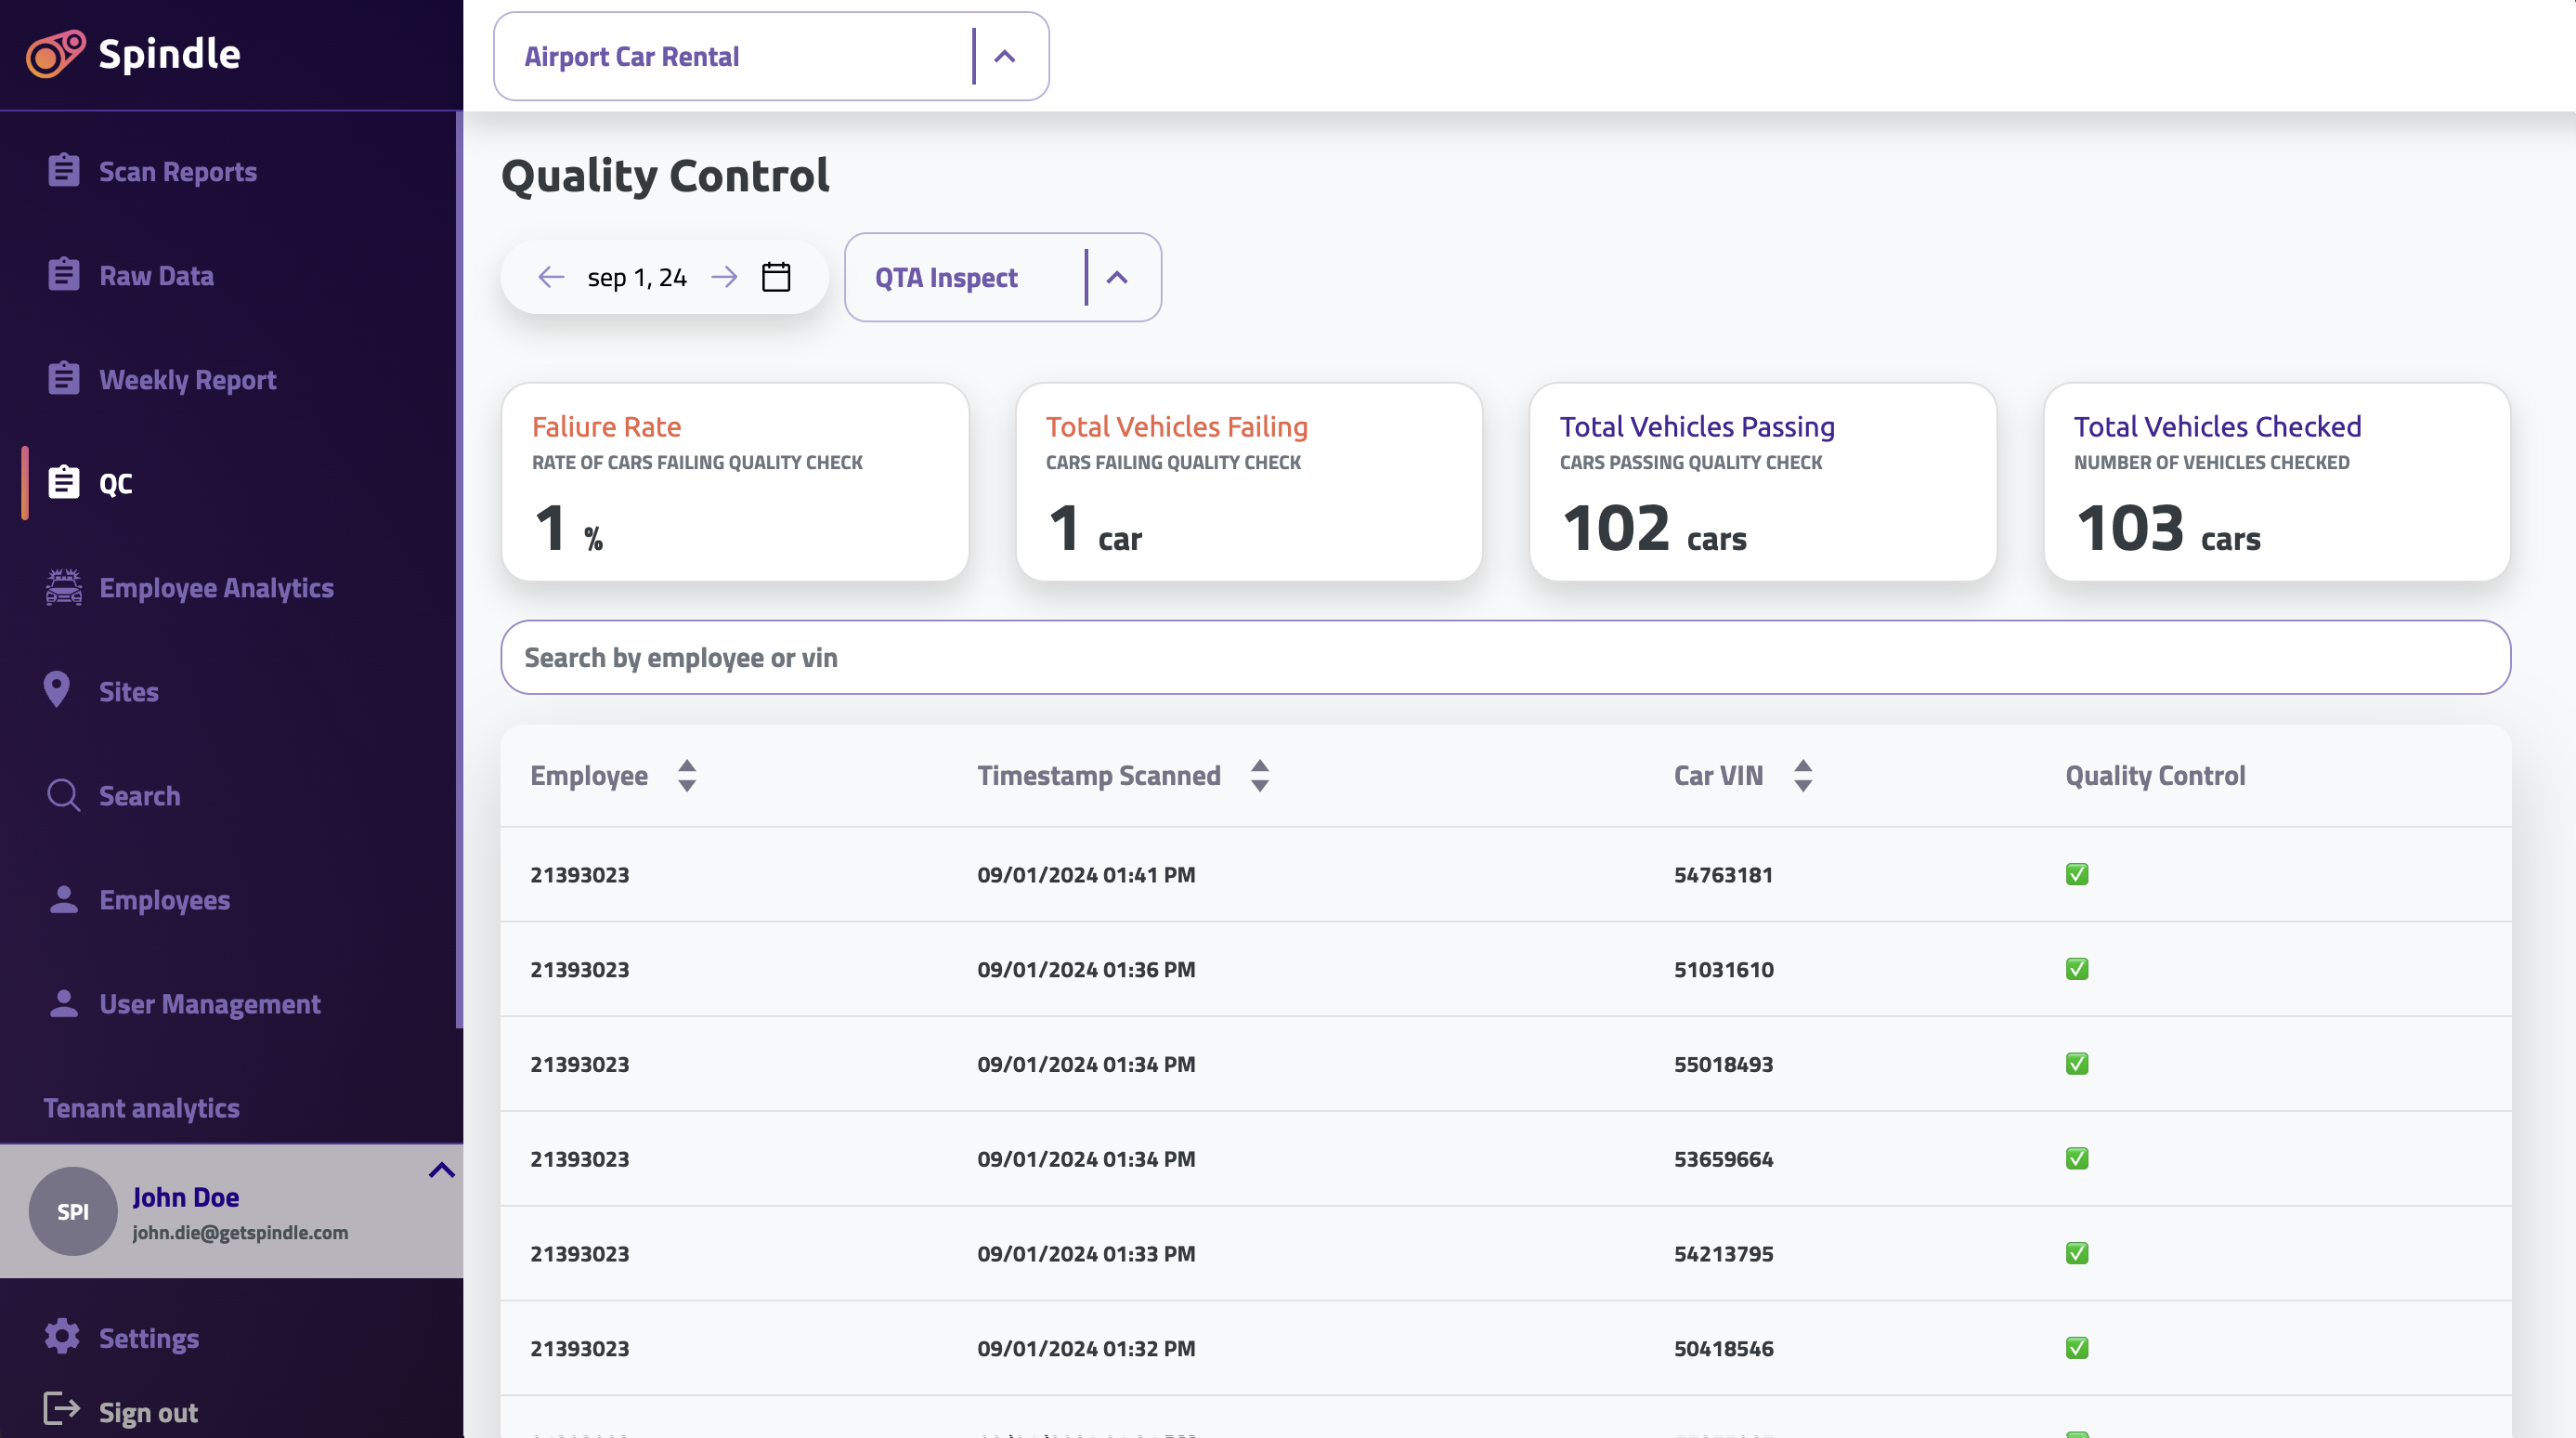
Task: Click the Employee Analytics car icon
Action: point(63,587)
